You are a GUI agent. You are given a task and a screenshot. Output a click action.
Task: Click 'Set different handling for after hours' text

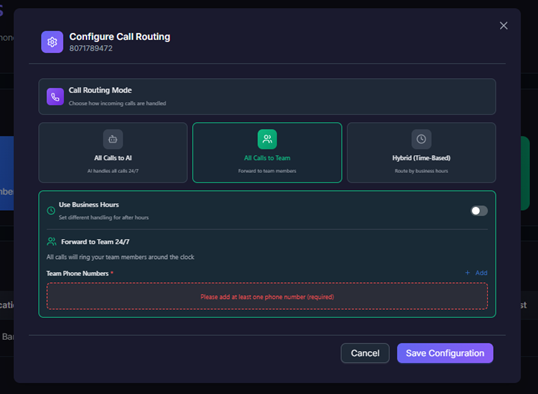click(x=104, y=218)
